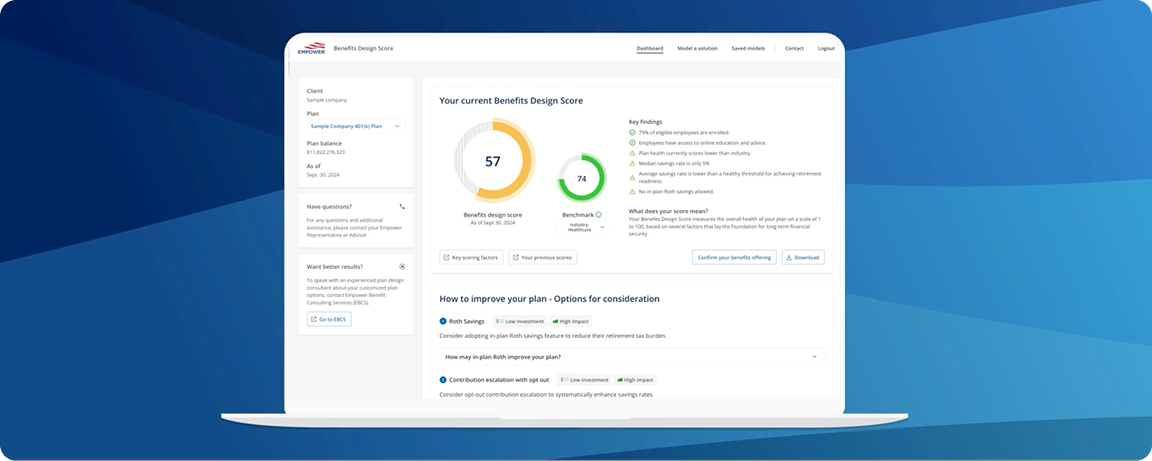The width and height of the screenshot is (1152, 461).
Task: Click warning icon beside No in-plan Roth savings
Action: (632, 191)
